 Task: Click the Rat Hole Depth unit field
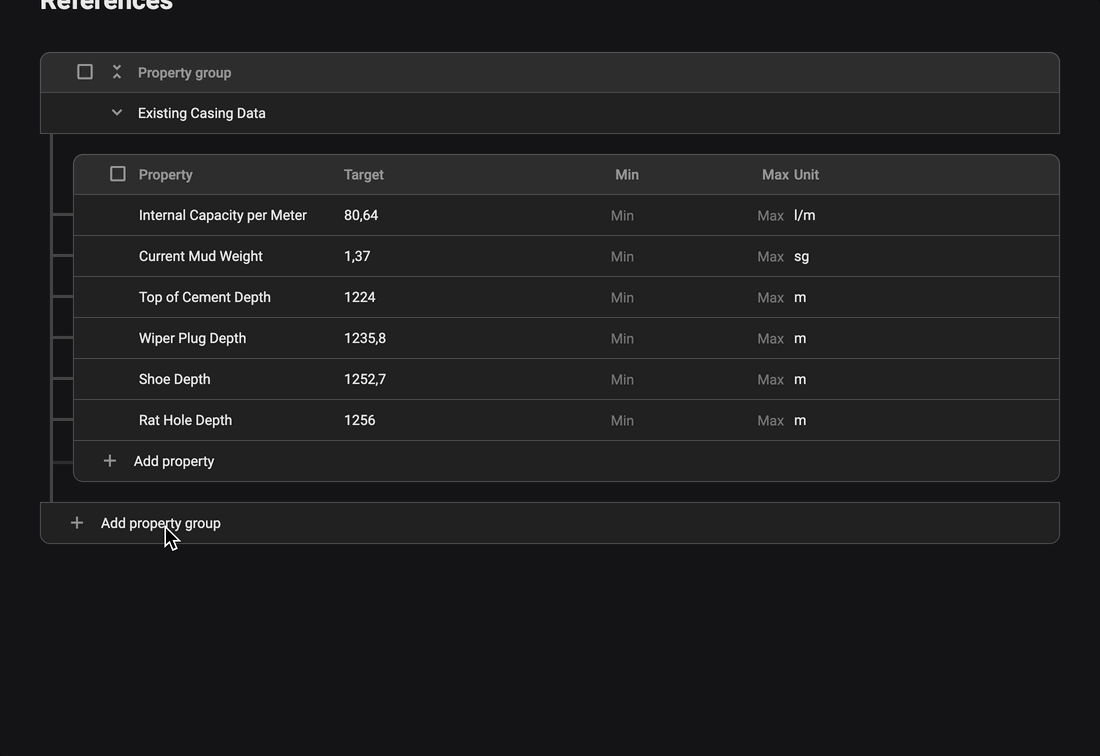coord(800,420)
